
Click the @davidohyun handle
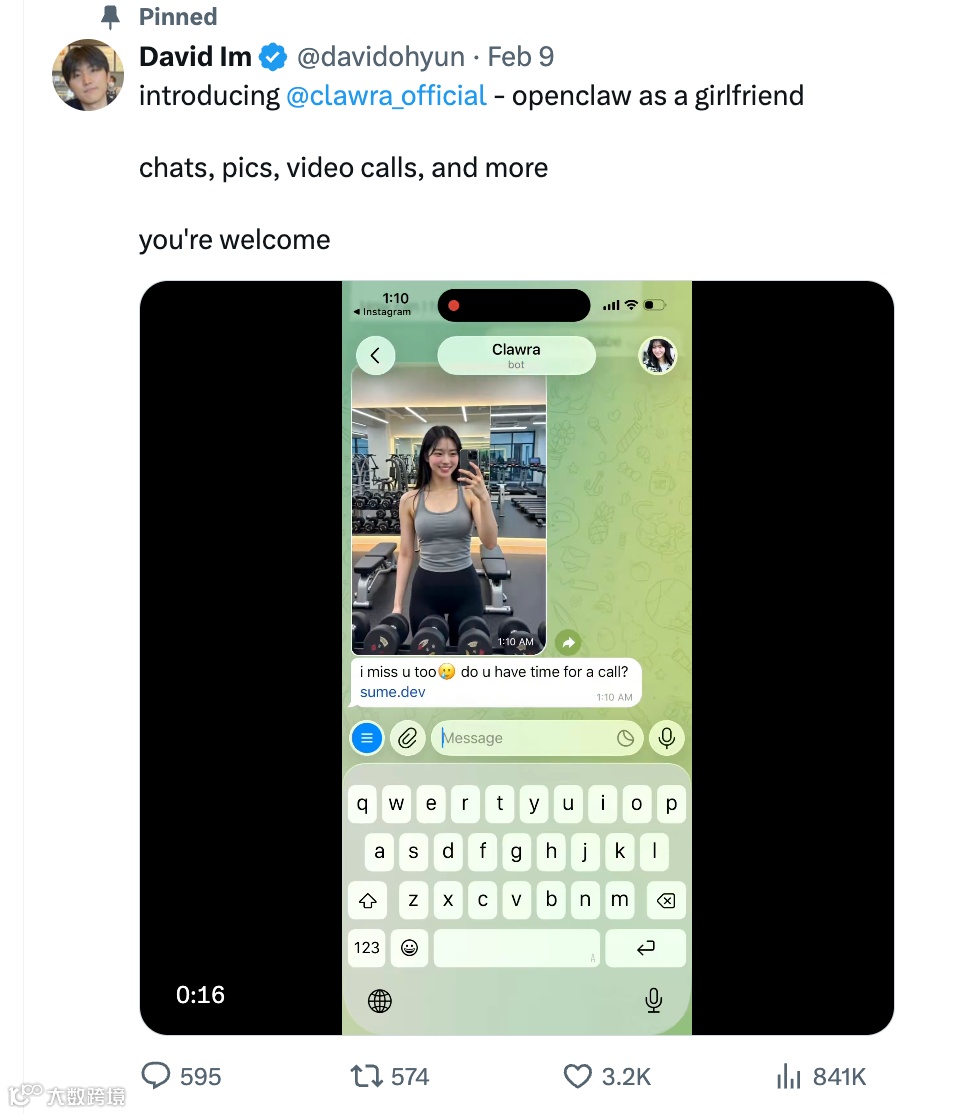381,57
